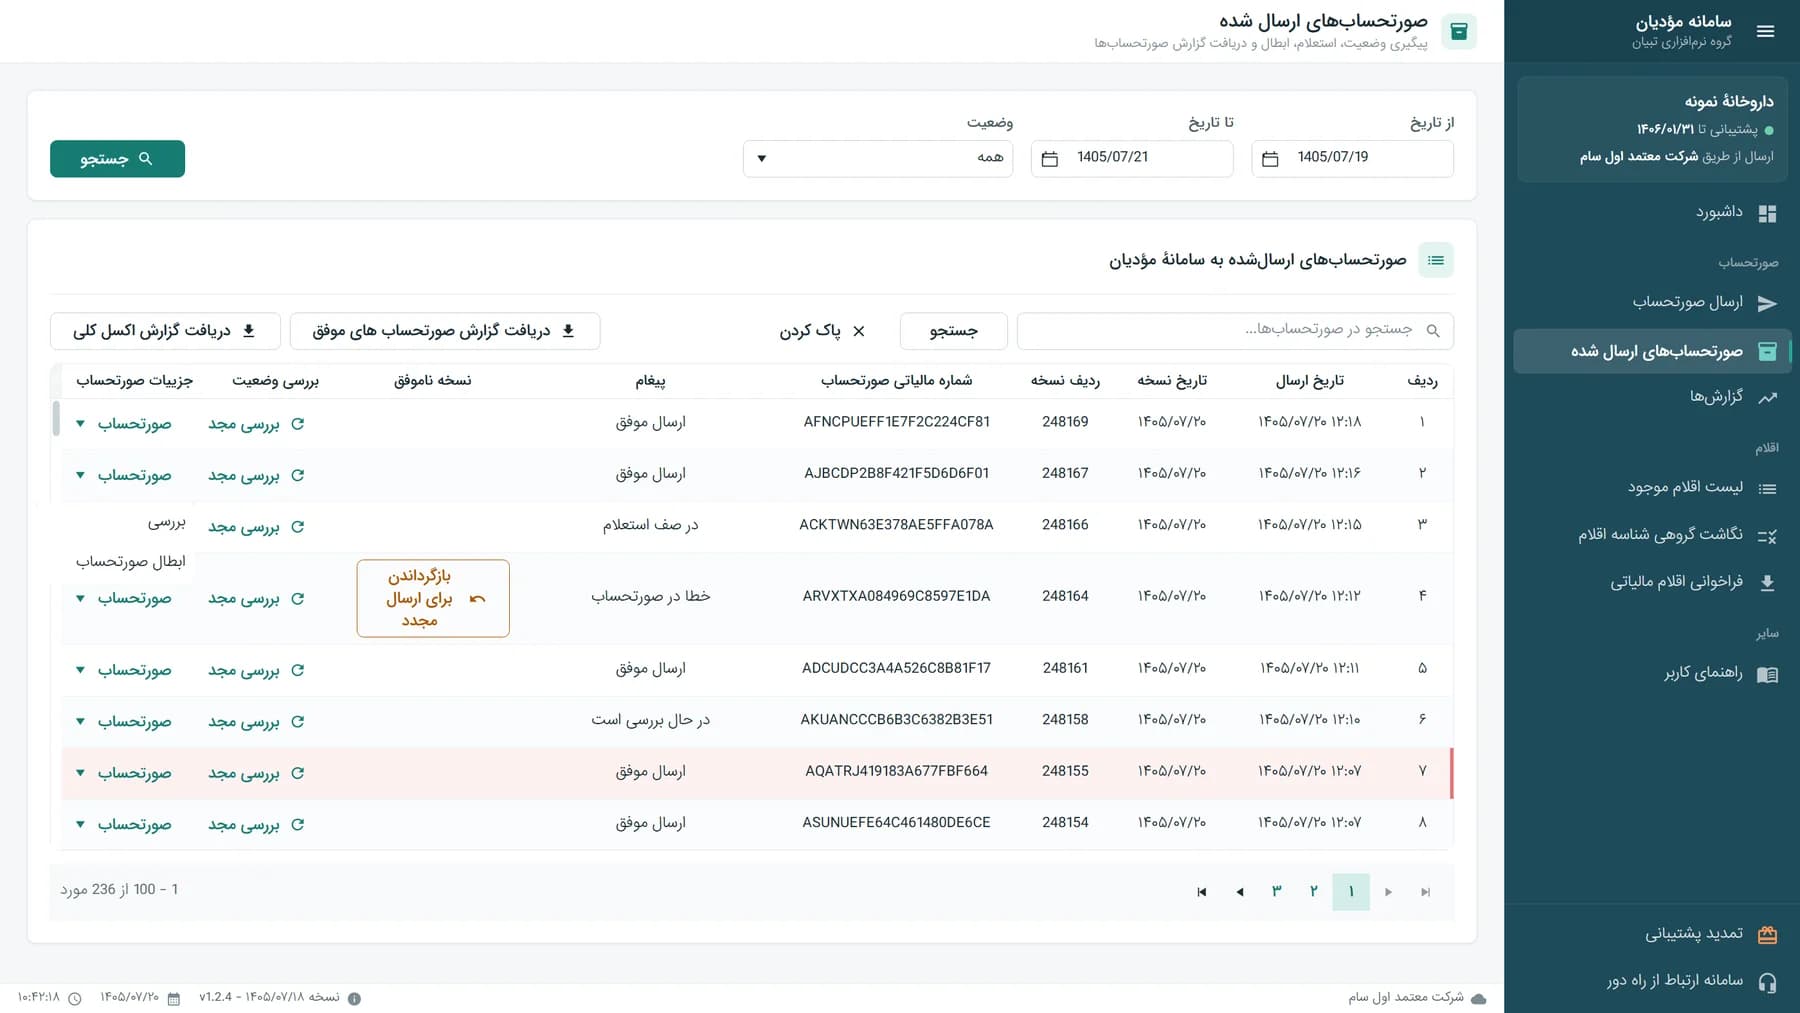1800x1013 pixels.
Task: Go to page ۲ in pagination
Action: point(1313,891)
